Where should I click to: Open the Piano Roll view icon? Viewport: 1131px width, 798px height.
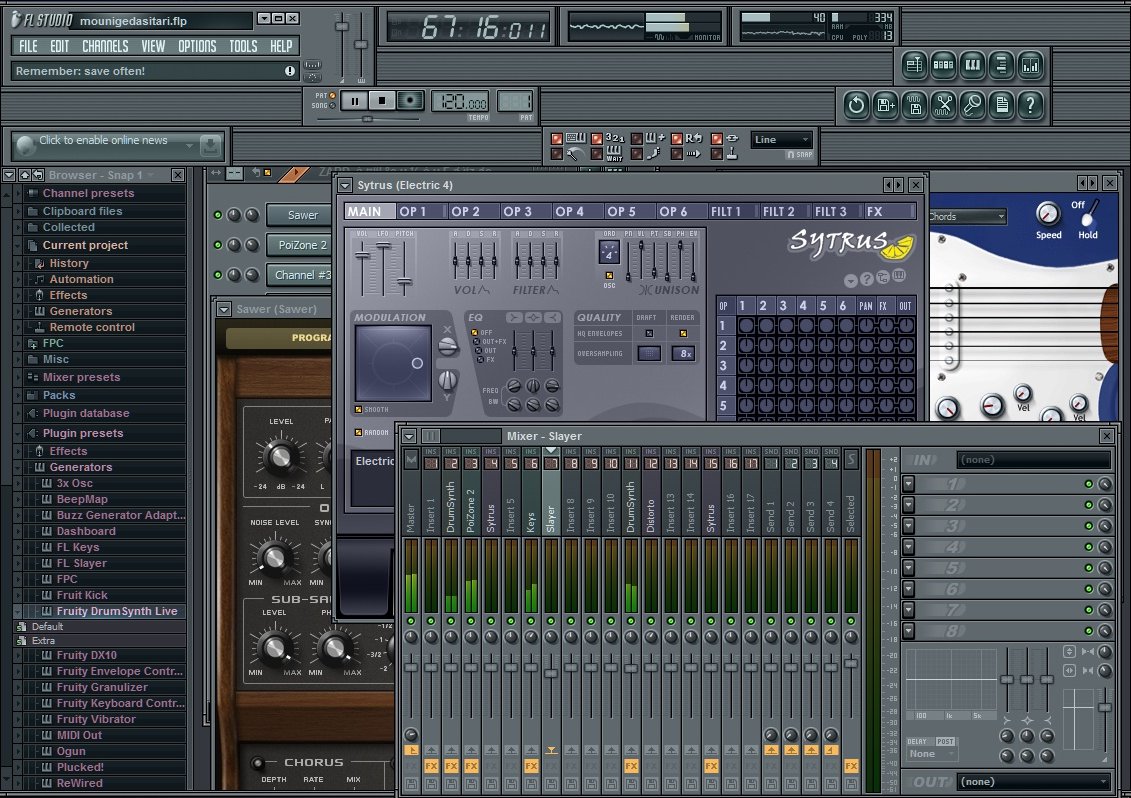pyautogui.click(x=972, y=66)
